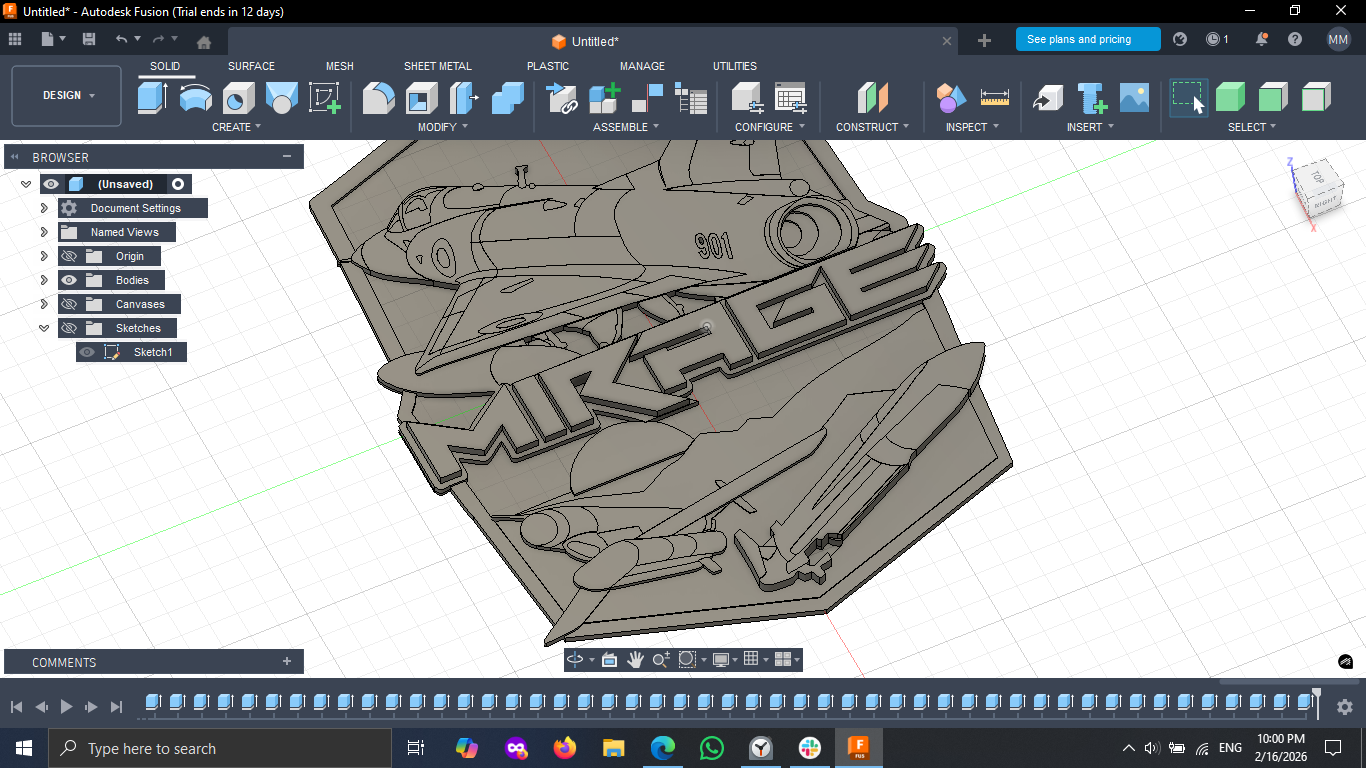
Task: Click the Windows taskbar search box
Action: 220,748
